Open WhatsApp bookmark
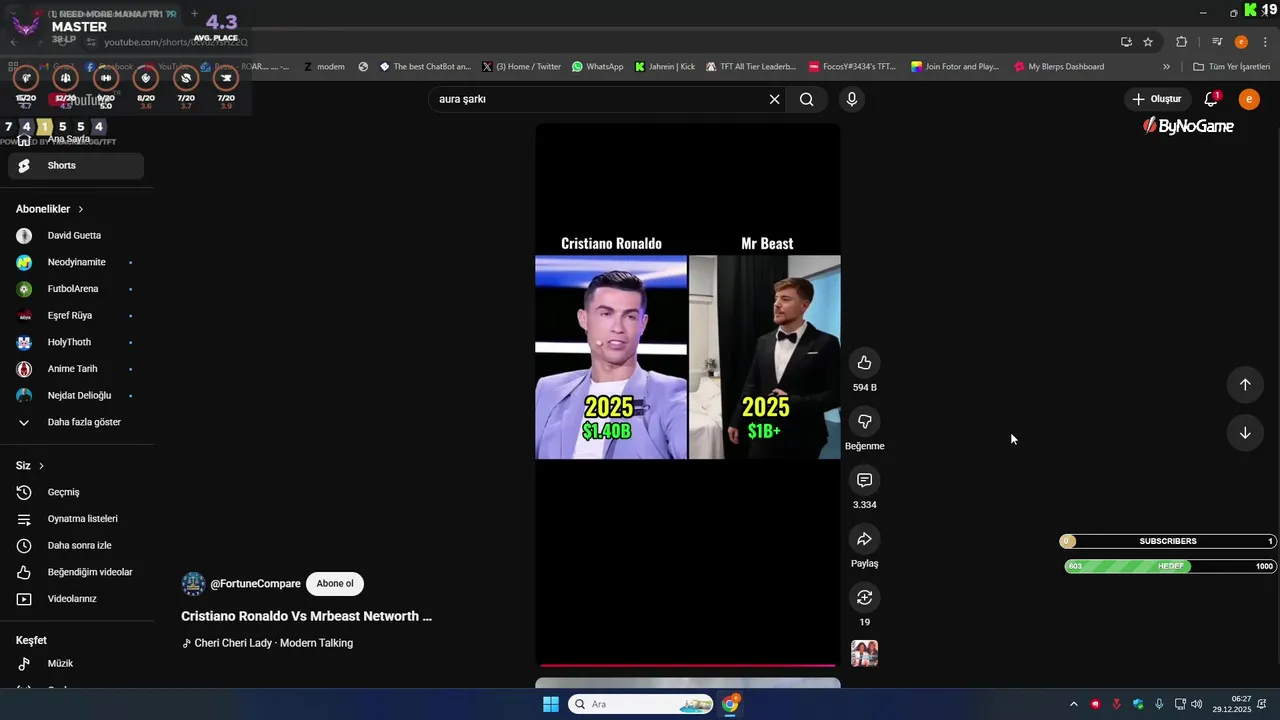This screenshot has height=720, width=1280. [x=598, y=67]
